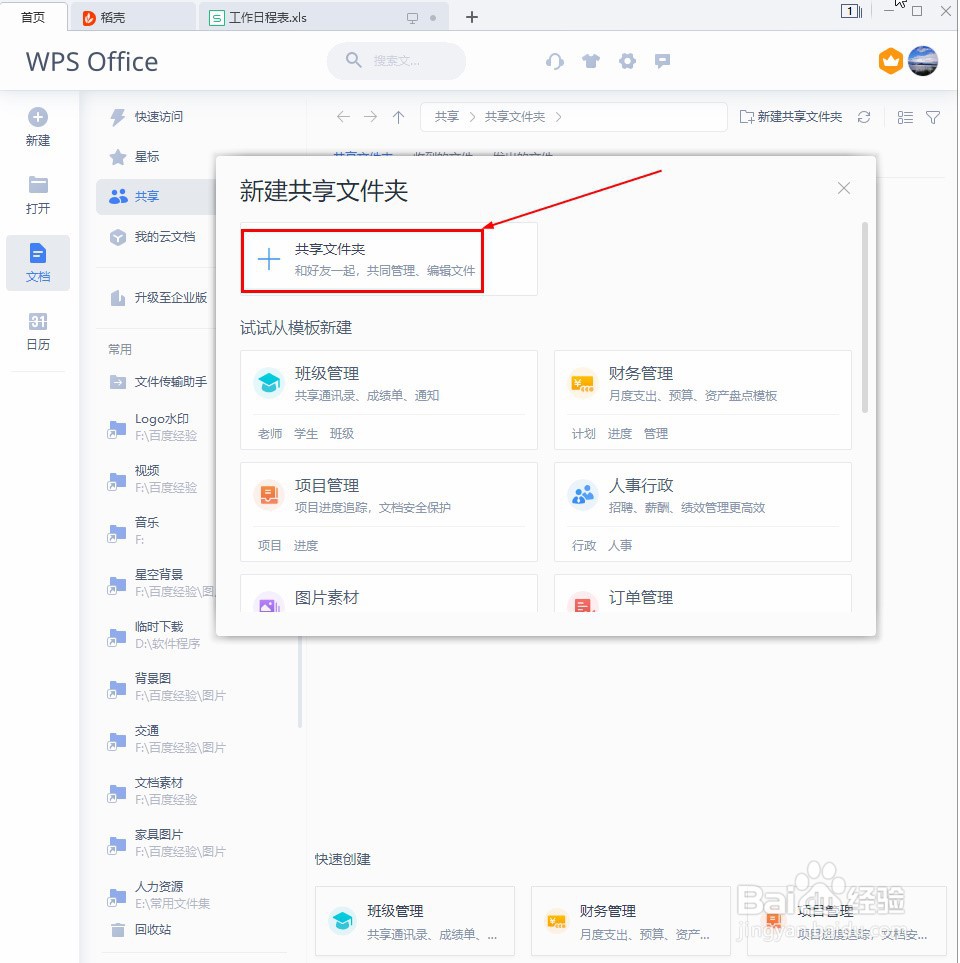Switch to 首页 tab
The height and width of the screenshot is (963, 960).
point(33,17)
